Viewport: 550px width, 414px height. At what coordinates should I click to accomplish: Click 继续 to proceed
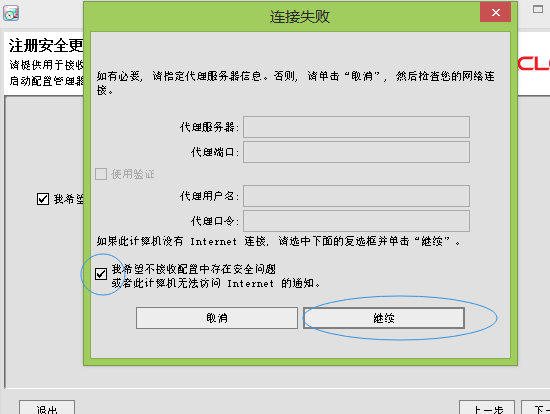pyautogui.click(x=384, y=318)
